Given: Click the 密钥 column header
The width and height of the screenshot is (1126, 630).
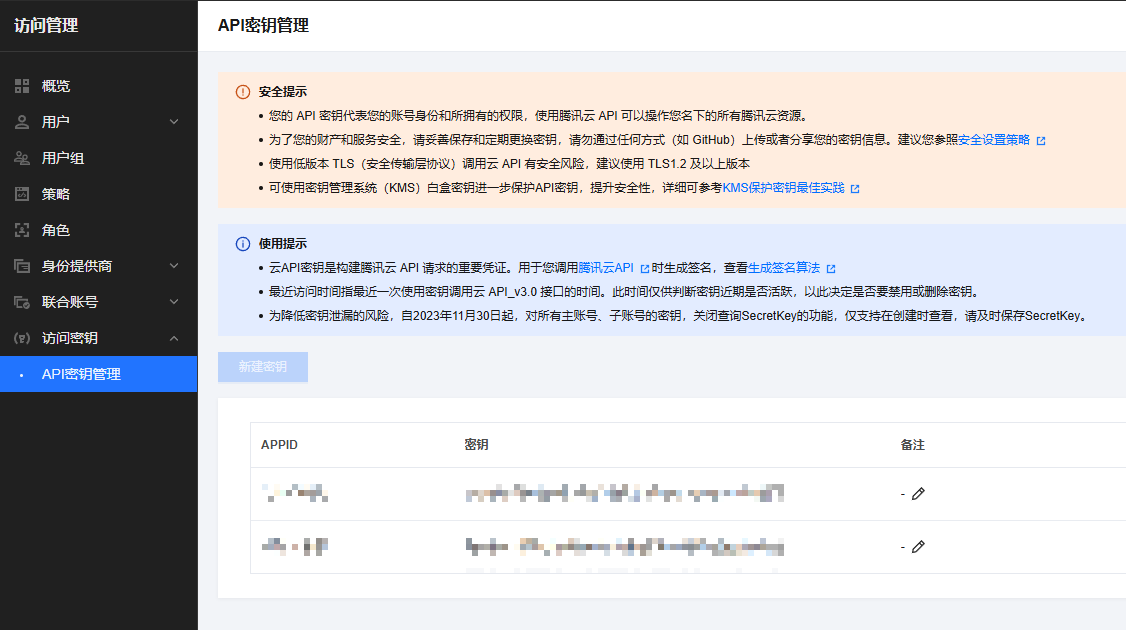Looking at the screenshot, I should tap(476, 445).
